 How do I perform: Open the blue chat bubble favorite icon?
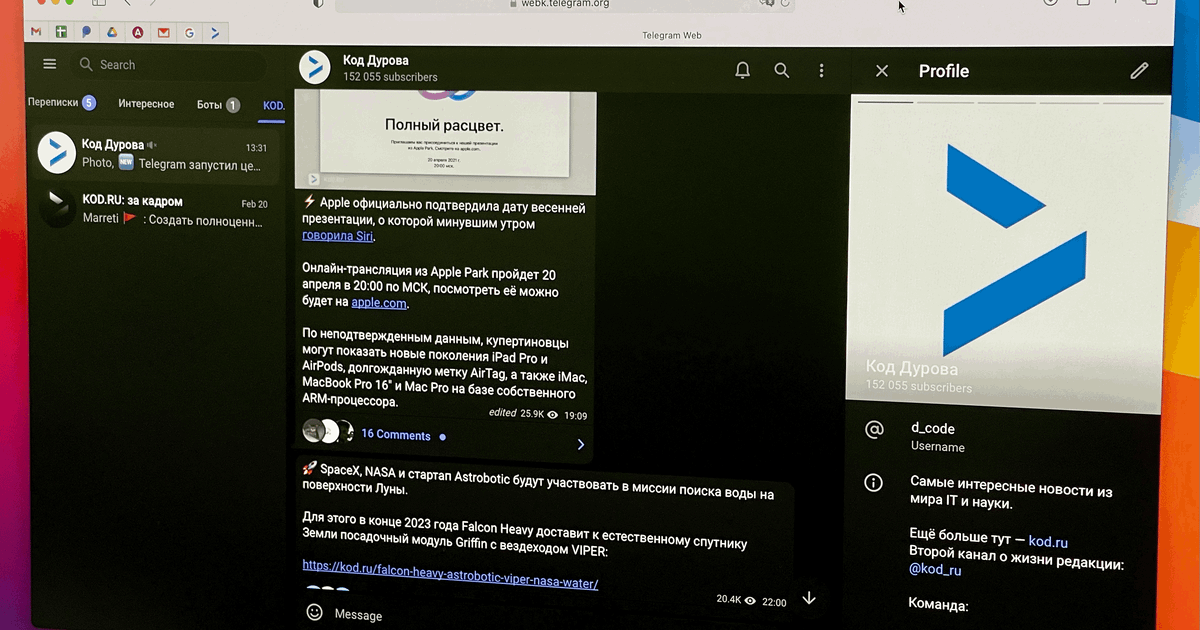click(x=87, y=32)
